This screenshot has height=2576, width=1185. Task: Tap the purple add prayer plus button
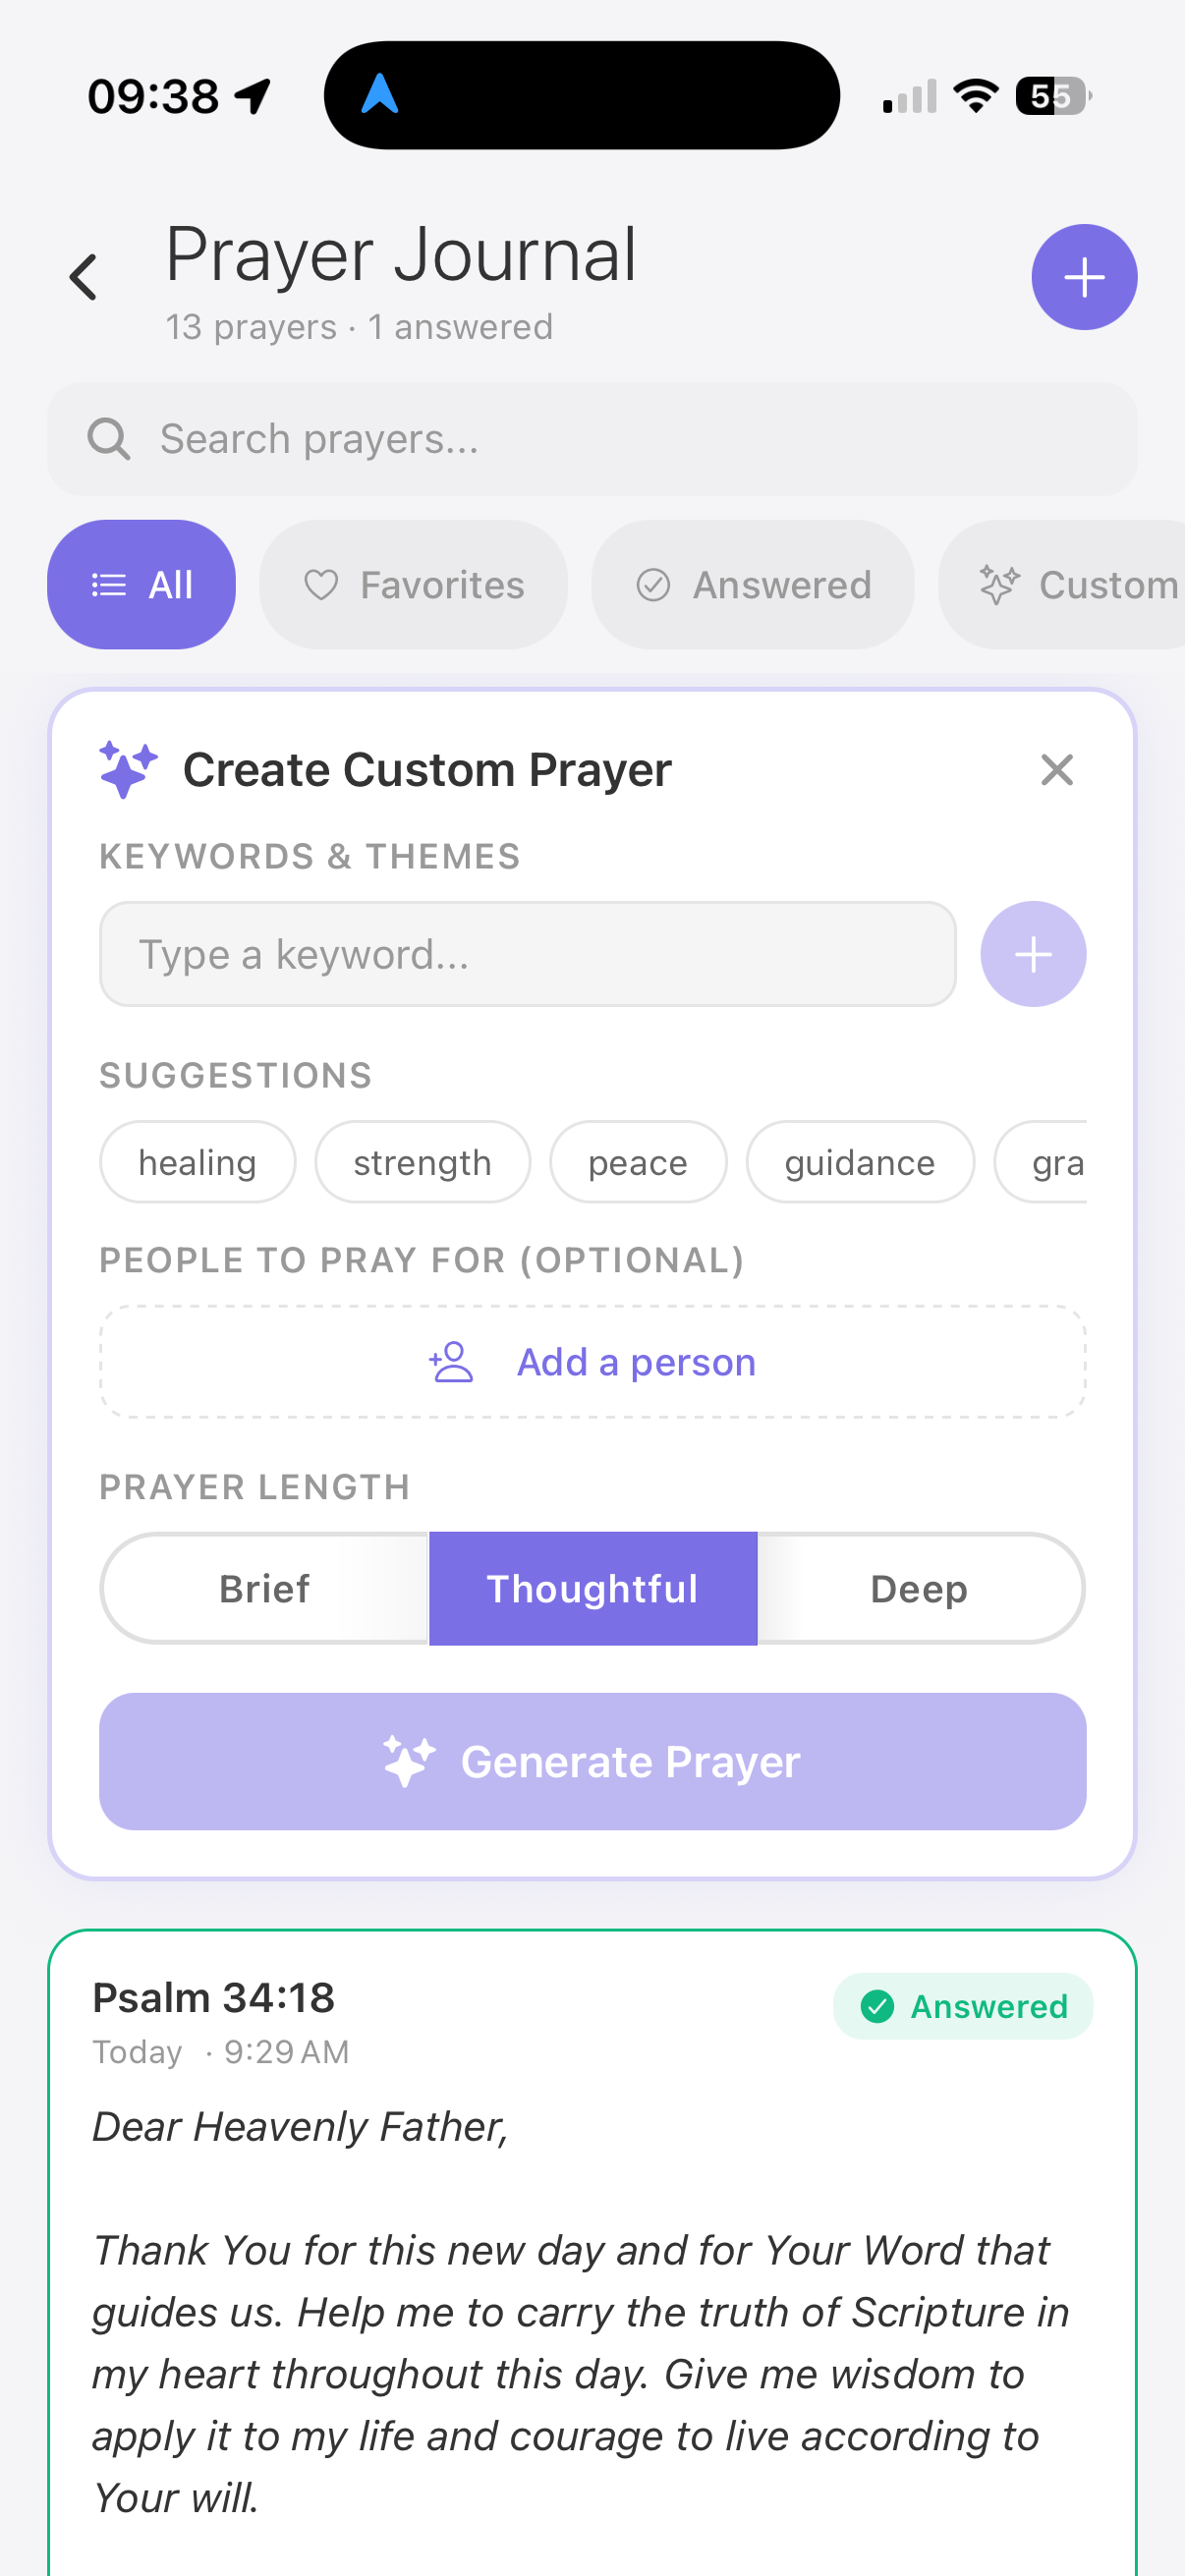tap(1083, 277)
